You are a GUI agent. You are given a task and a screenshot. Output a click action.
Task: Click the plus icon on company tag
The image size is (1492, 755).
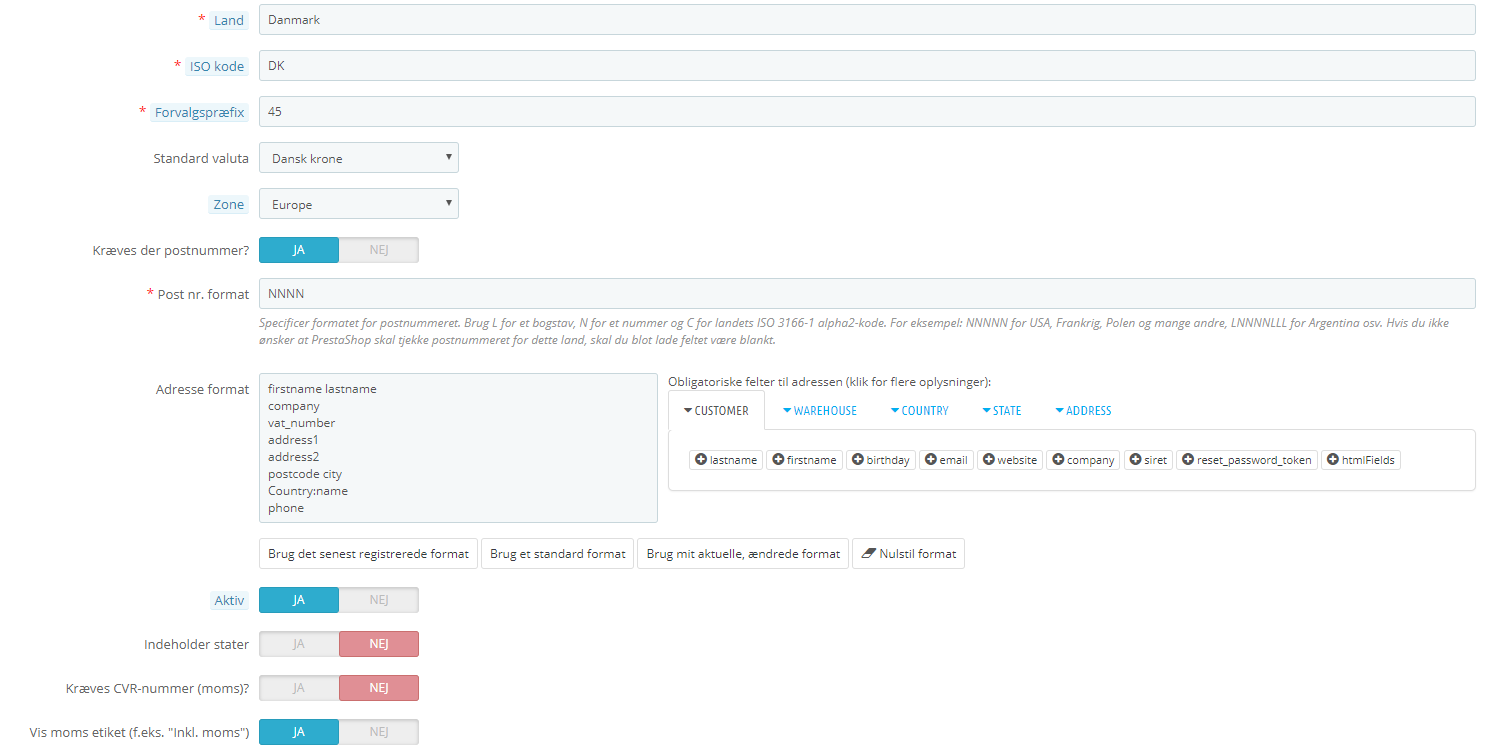[x=1057, y=460]
